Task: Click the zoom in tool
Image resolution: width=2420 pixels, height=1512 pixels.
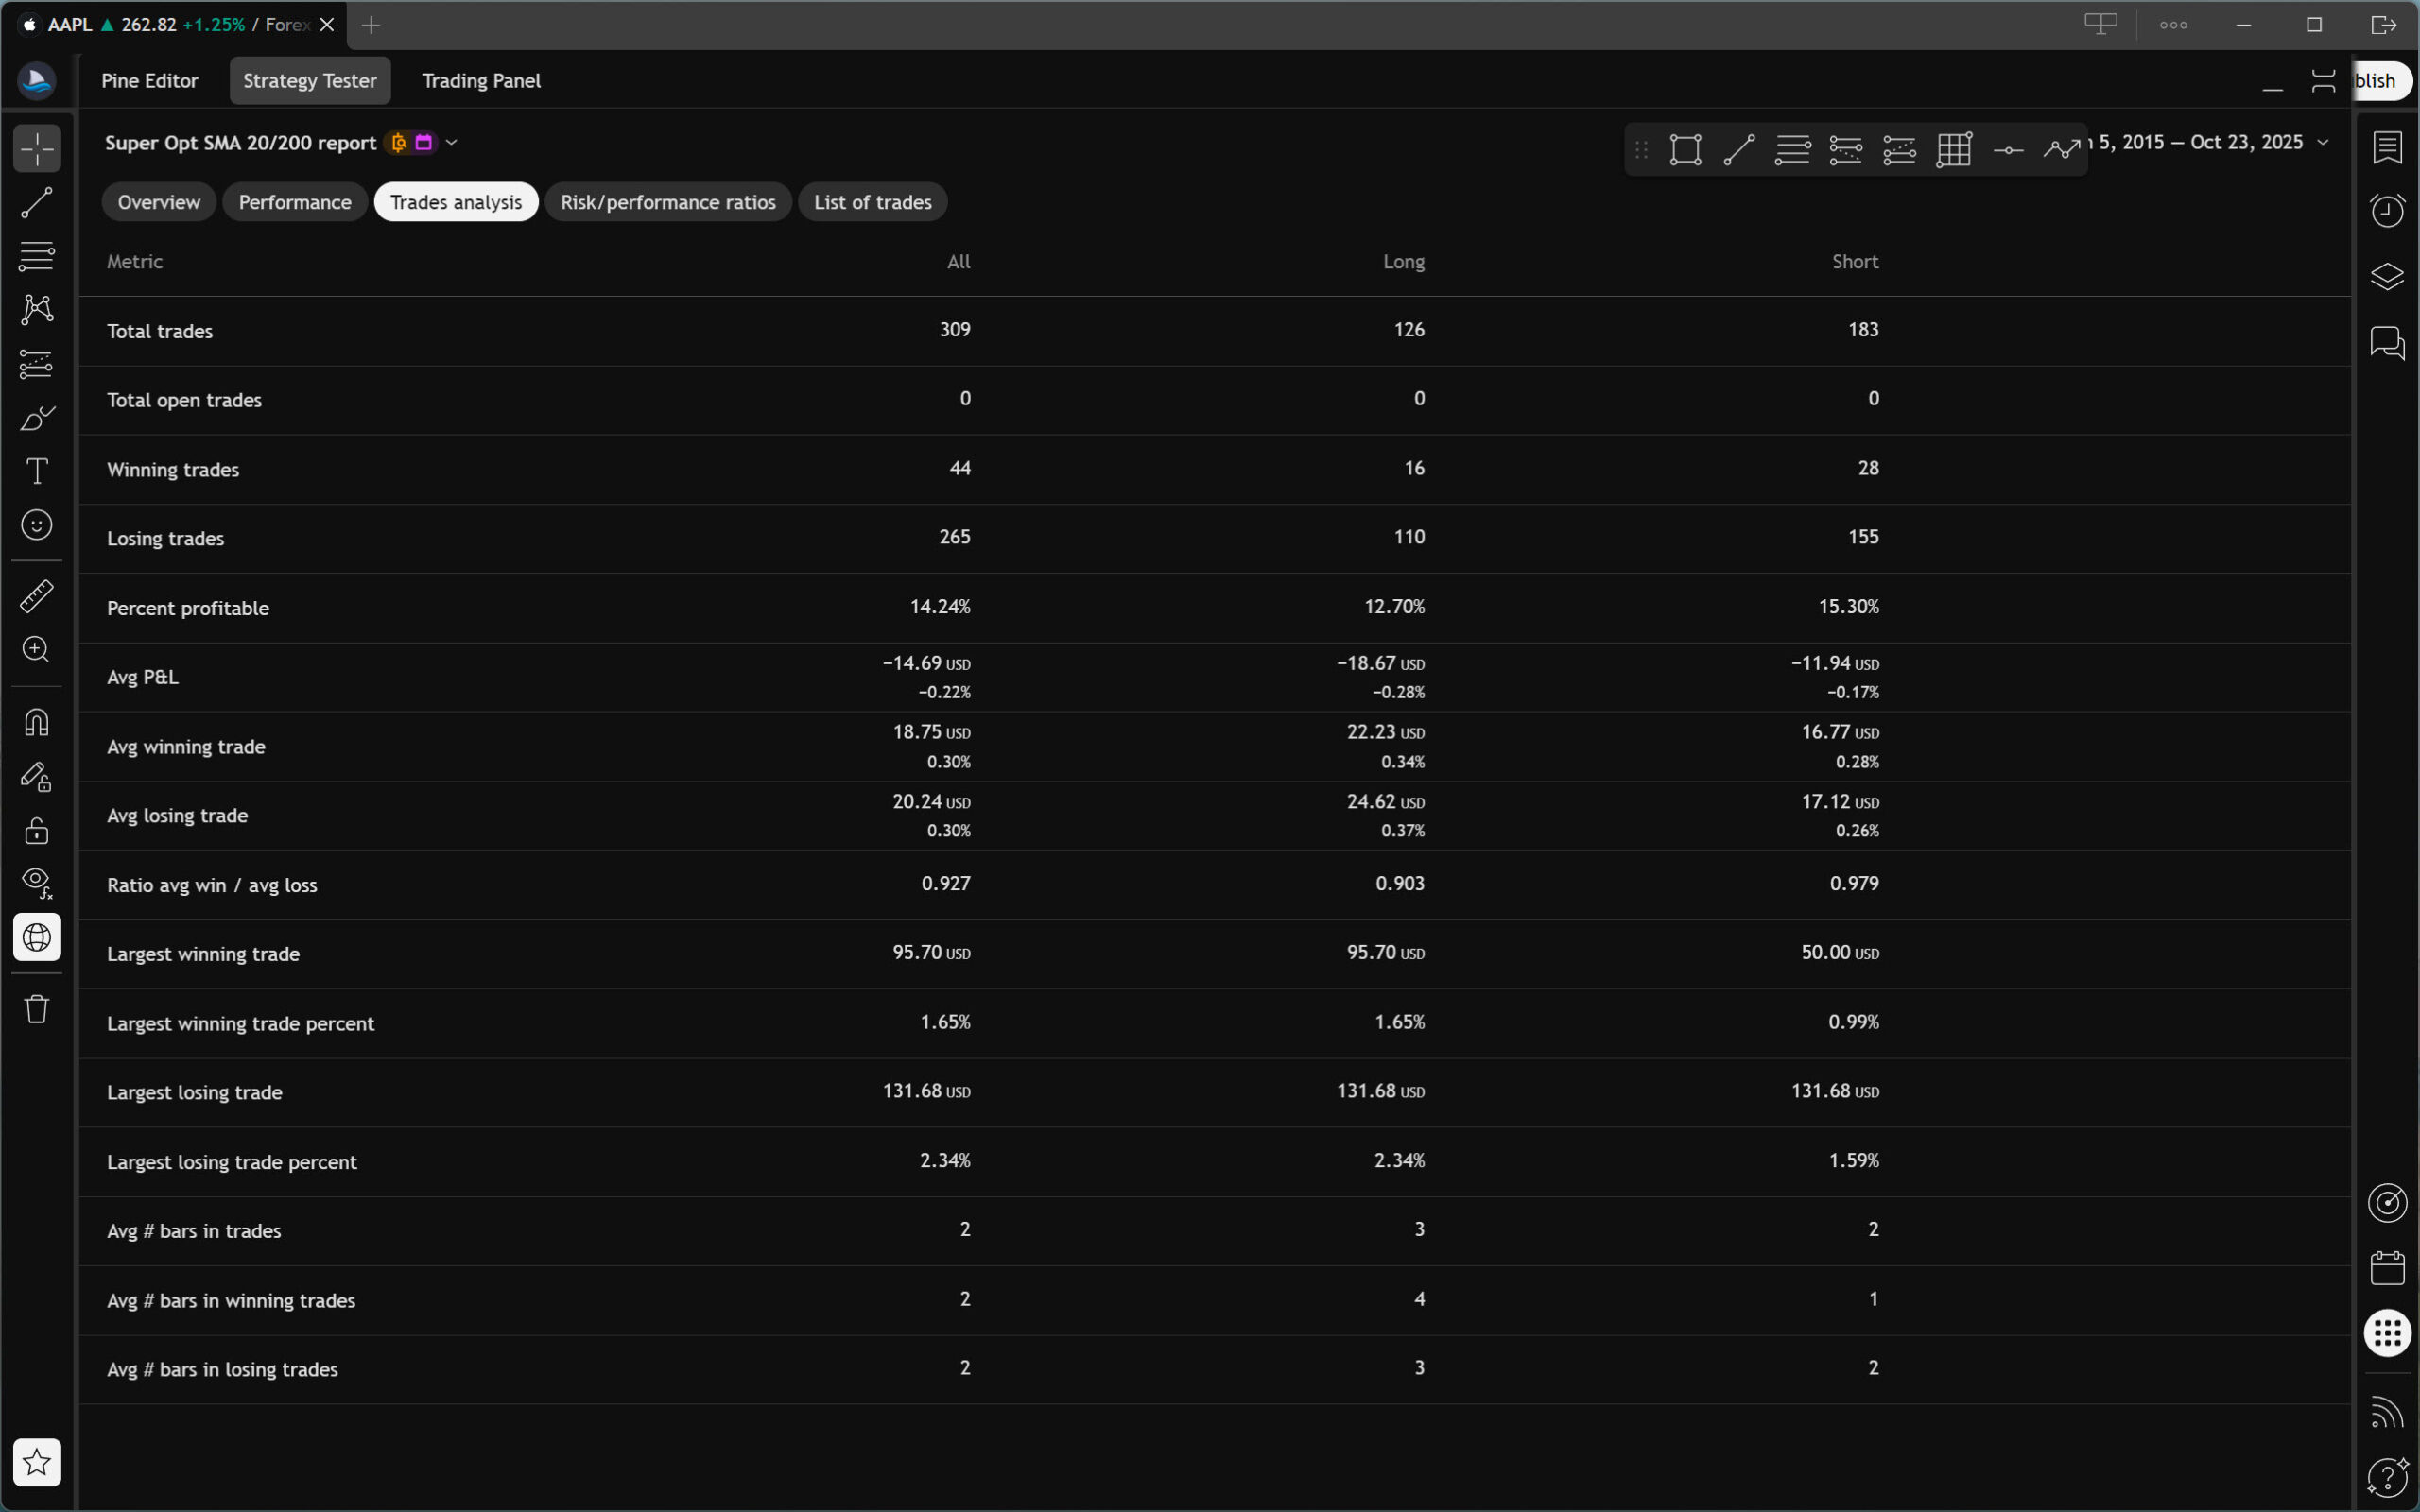Action: click(37, 650)
